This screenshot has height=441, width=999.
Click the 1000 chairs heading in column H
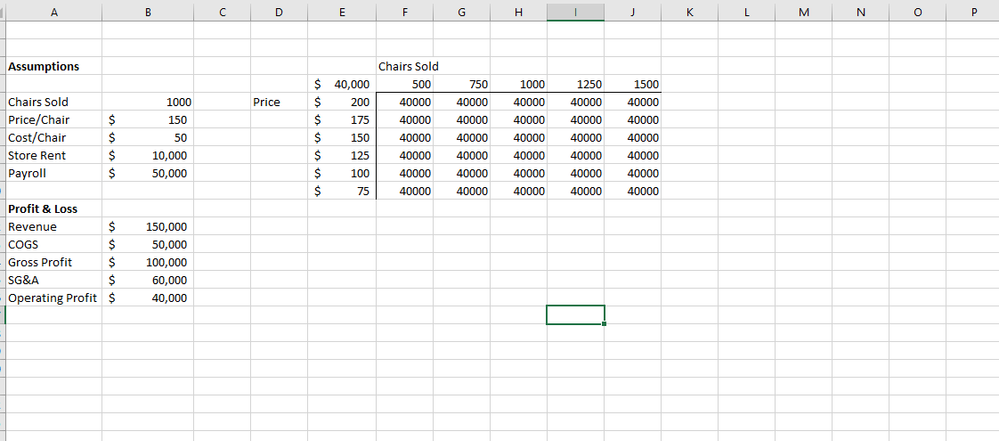coord(519,84)
